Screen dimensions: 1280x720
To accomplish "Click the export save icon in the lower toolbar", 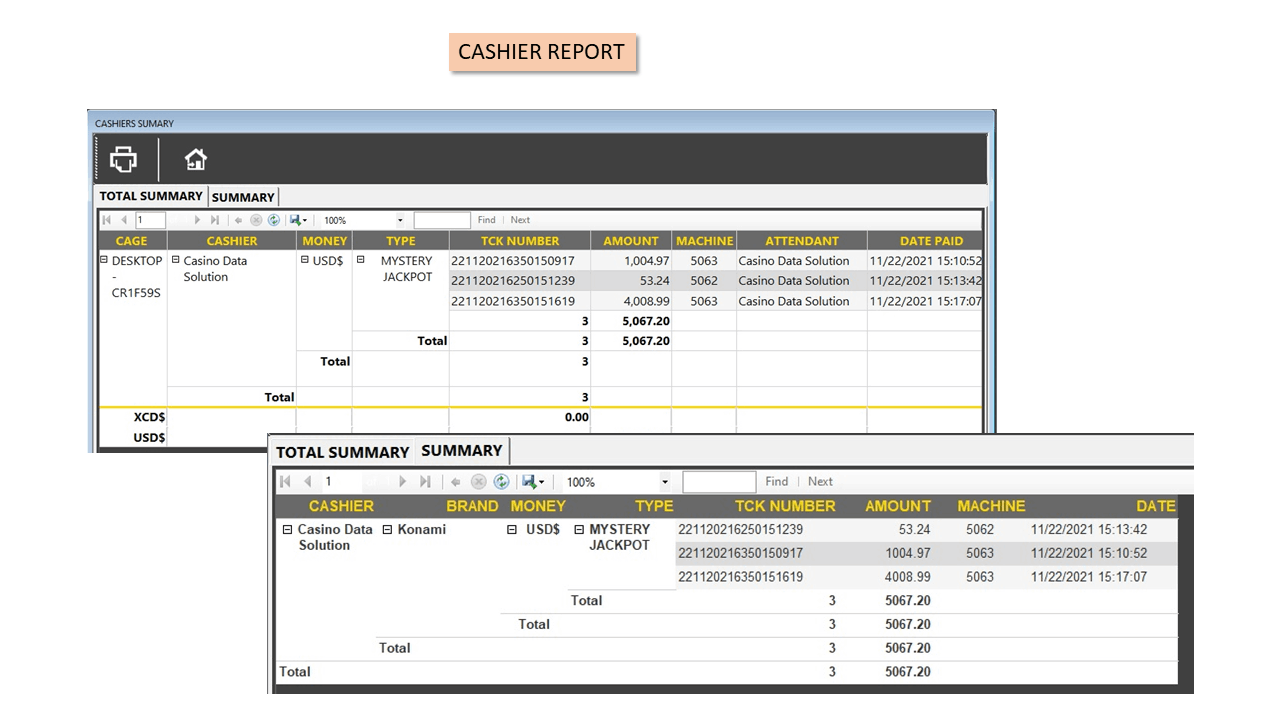I will [533, 481].
